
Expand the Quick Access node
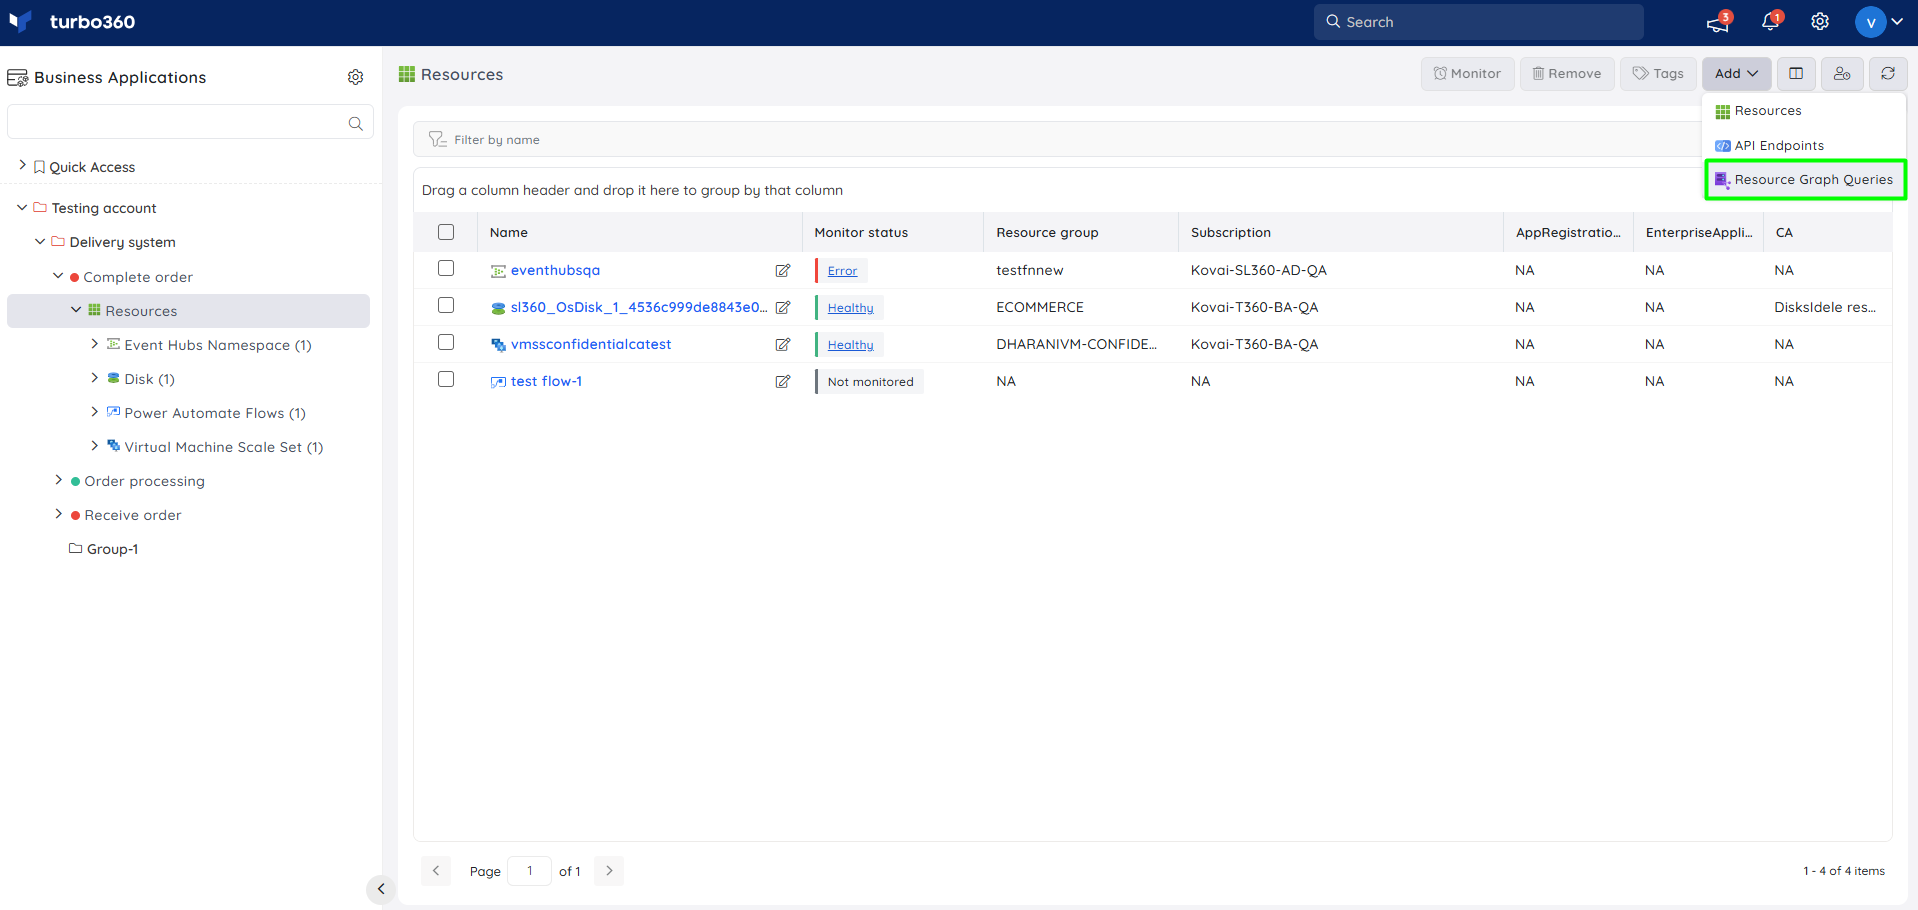[x=22, y=165]
